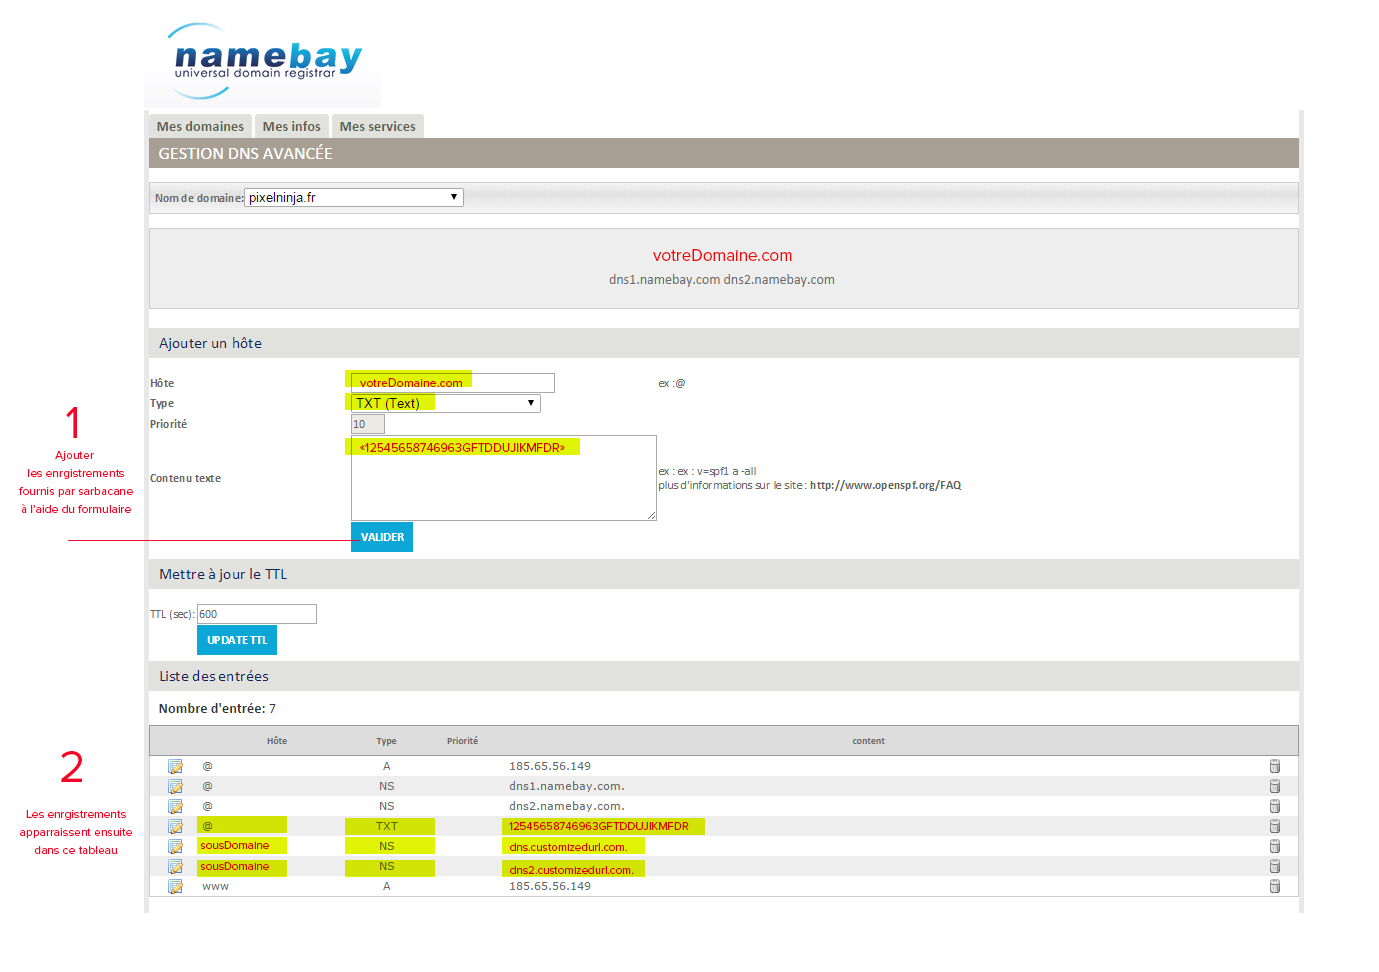Open the Mes domaines tab
This screenshot has width=1379, height=972.
point(200,126)
